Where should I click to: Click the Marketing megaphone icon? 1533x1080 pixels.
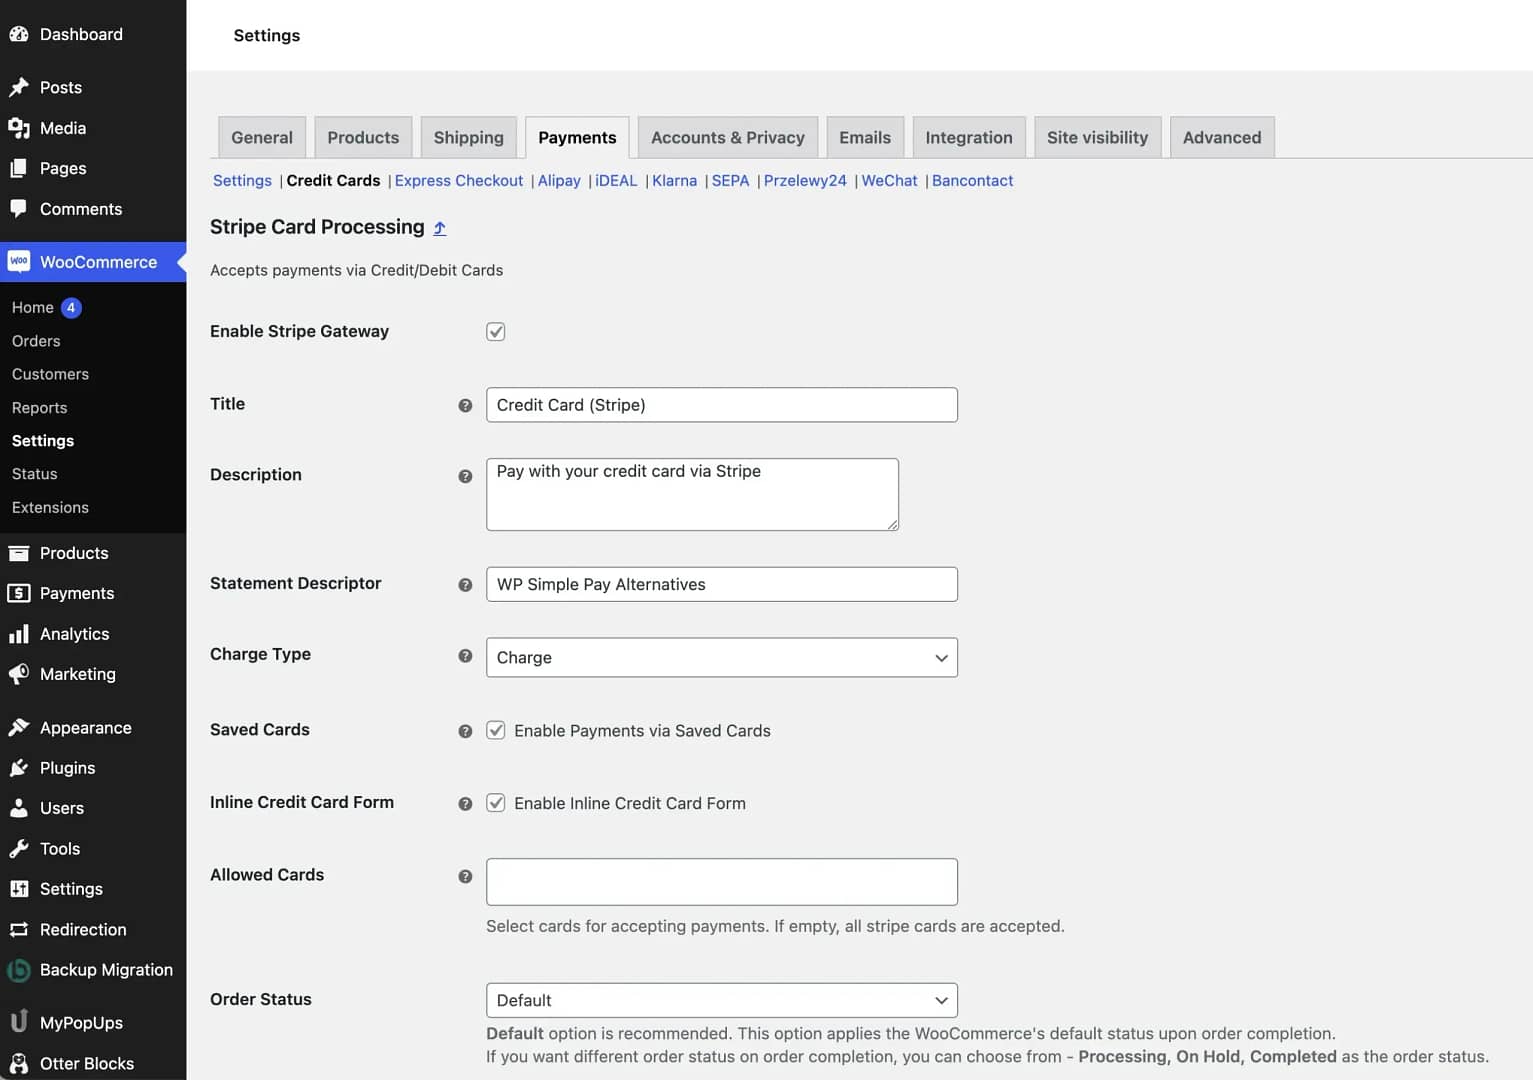coord(19,674)
